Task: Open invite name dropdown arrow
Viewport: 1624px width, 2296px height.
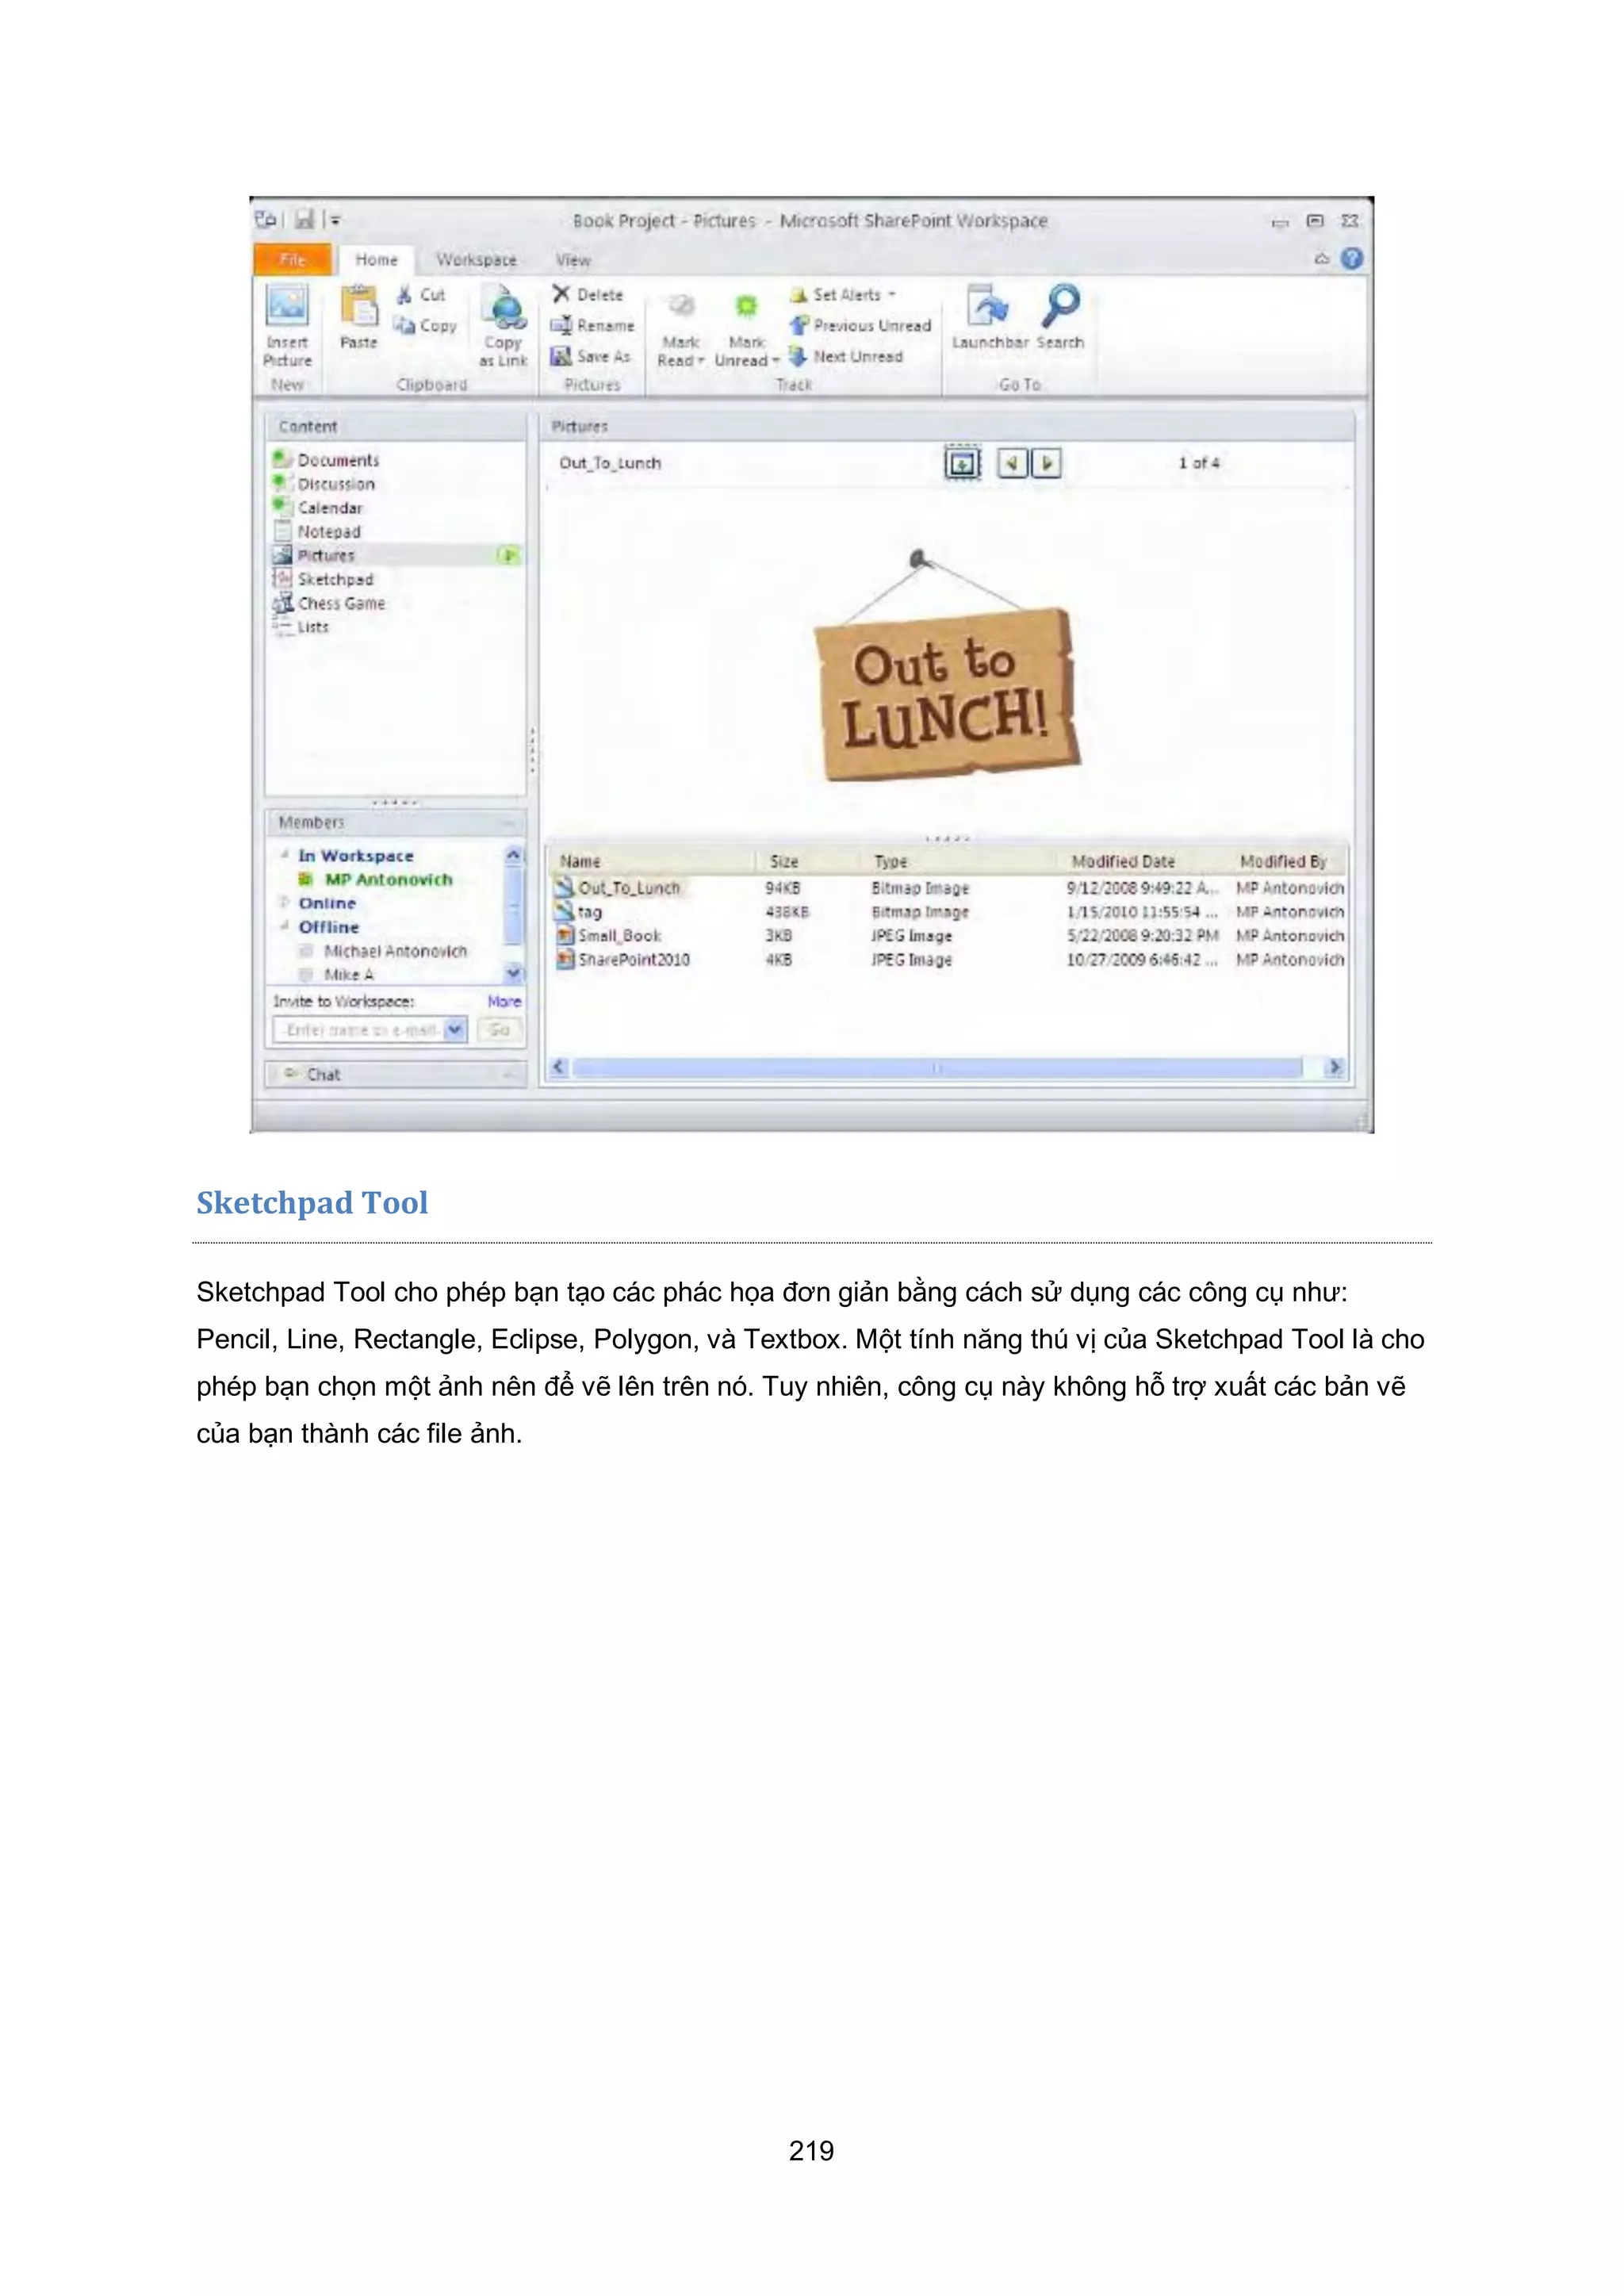Action: [455, 1029]
